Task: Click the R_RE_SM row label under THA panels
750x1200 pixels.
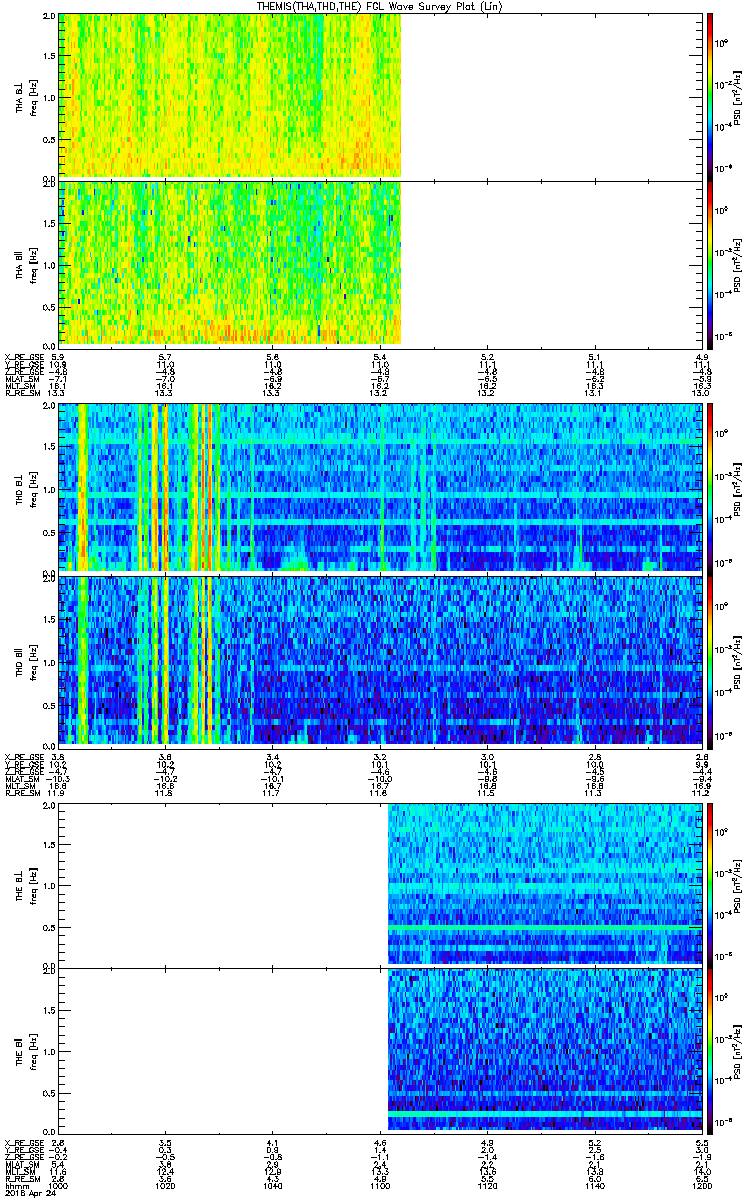Action: pos(21,393)
